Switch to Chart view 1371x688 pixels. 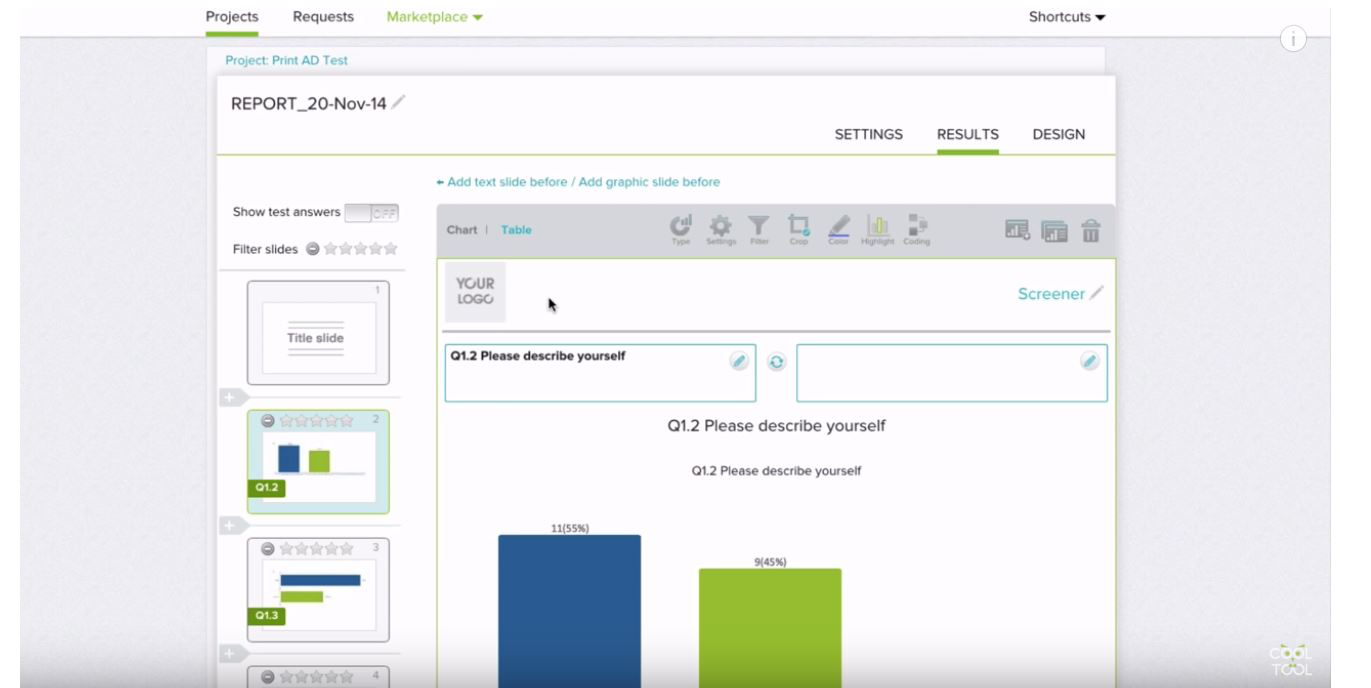pos(462,230)
